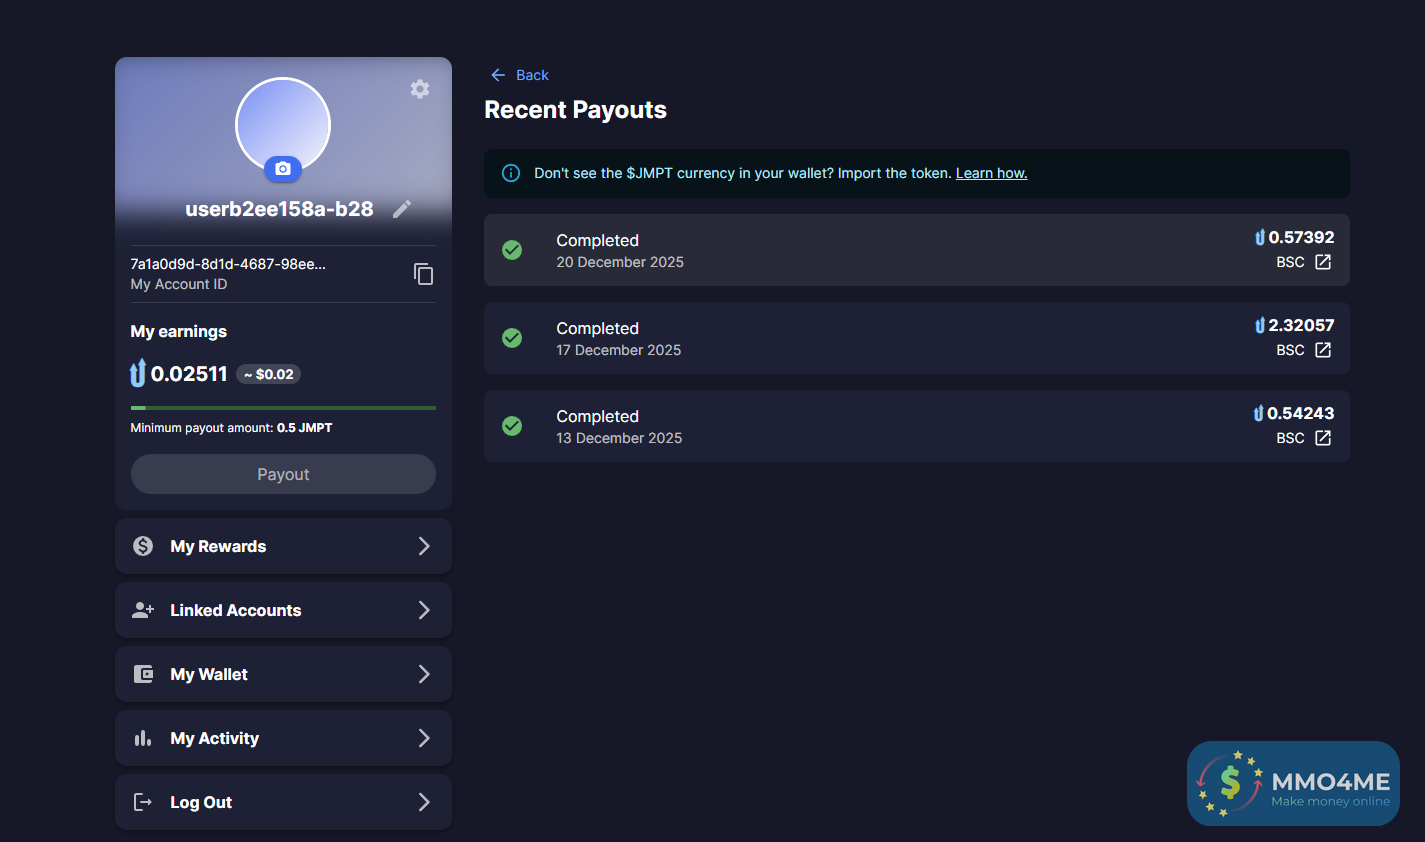Expand My Wallet chevron

click(424, 674)
